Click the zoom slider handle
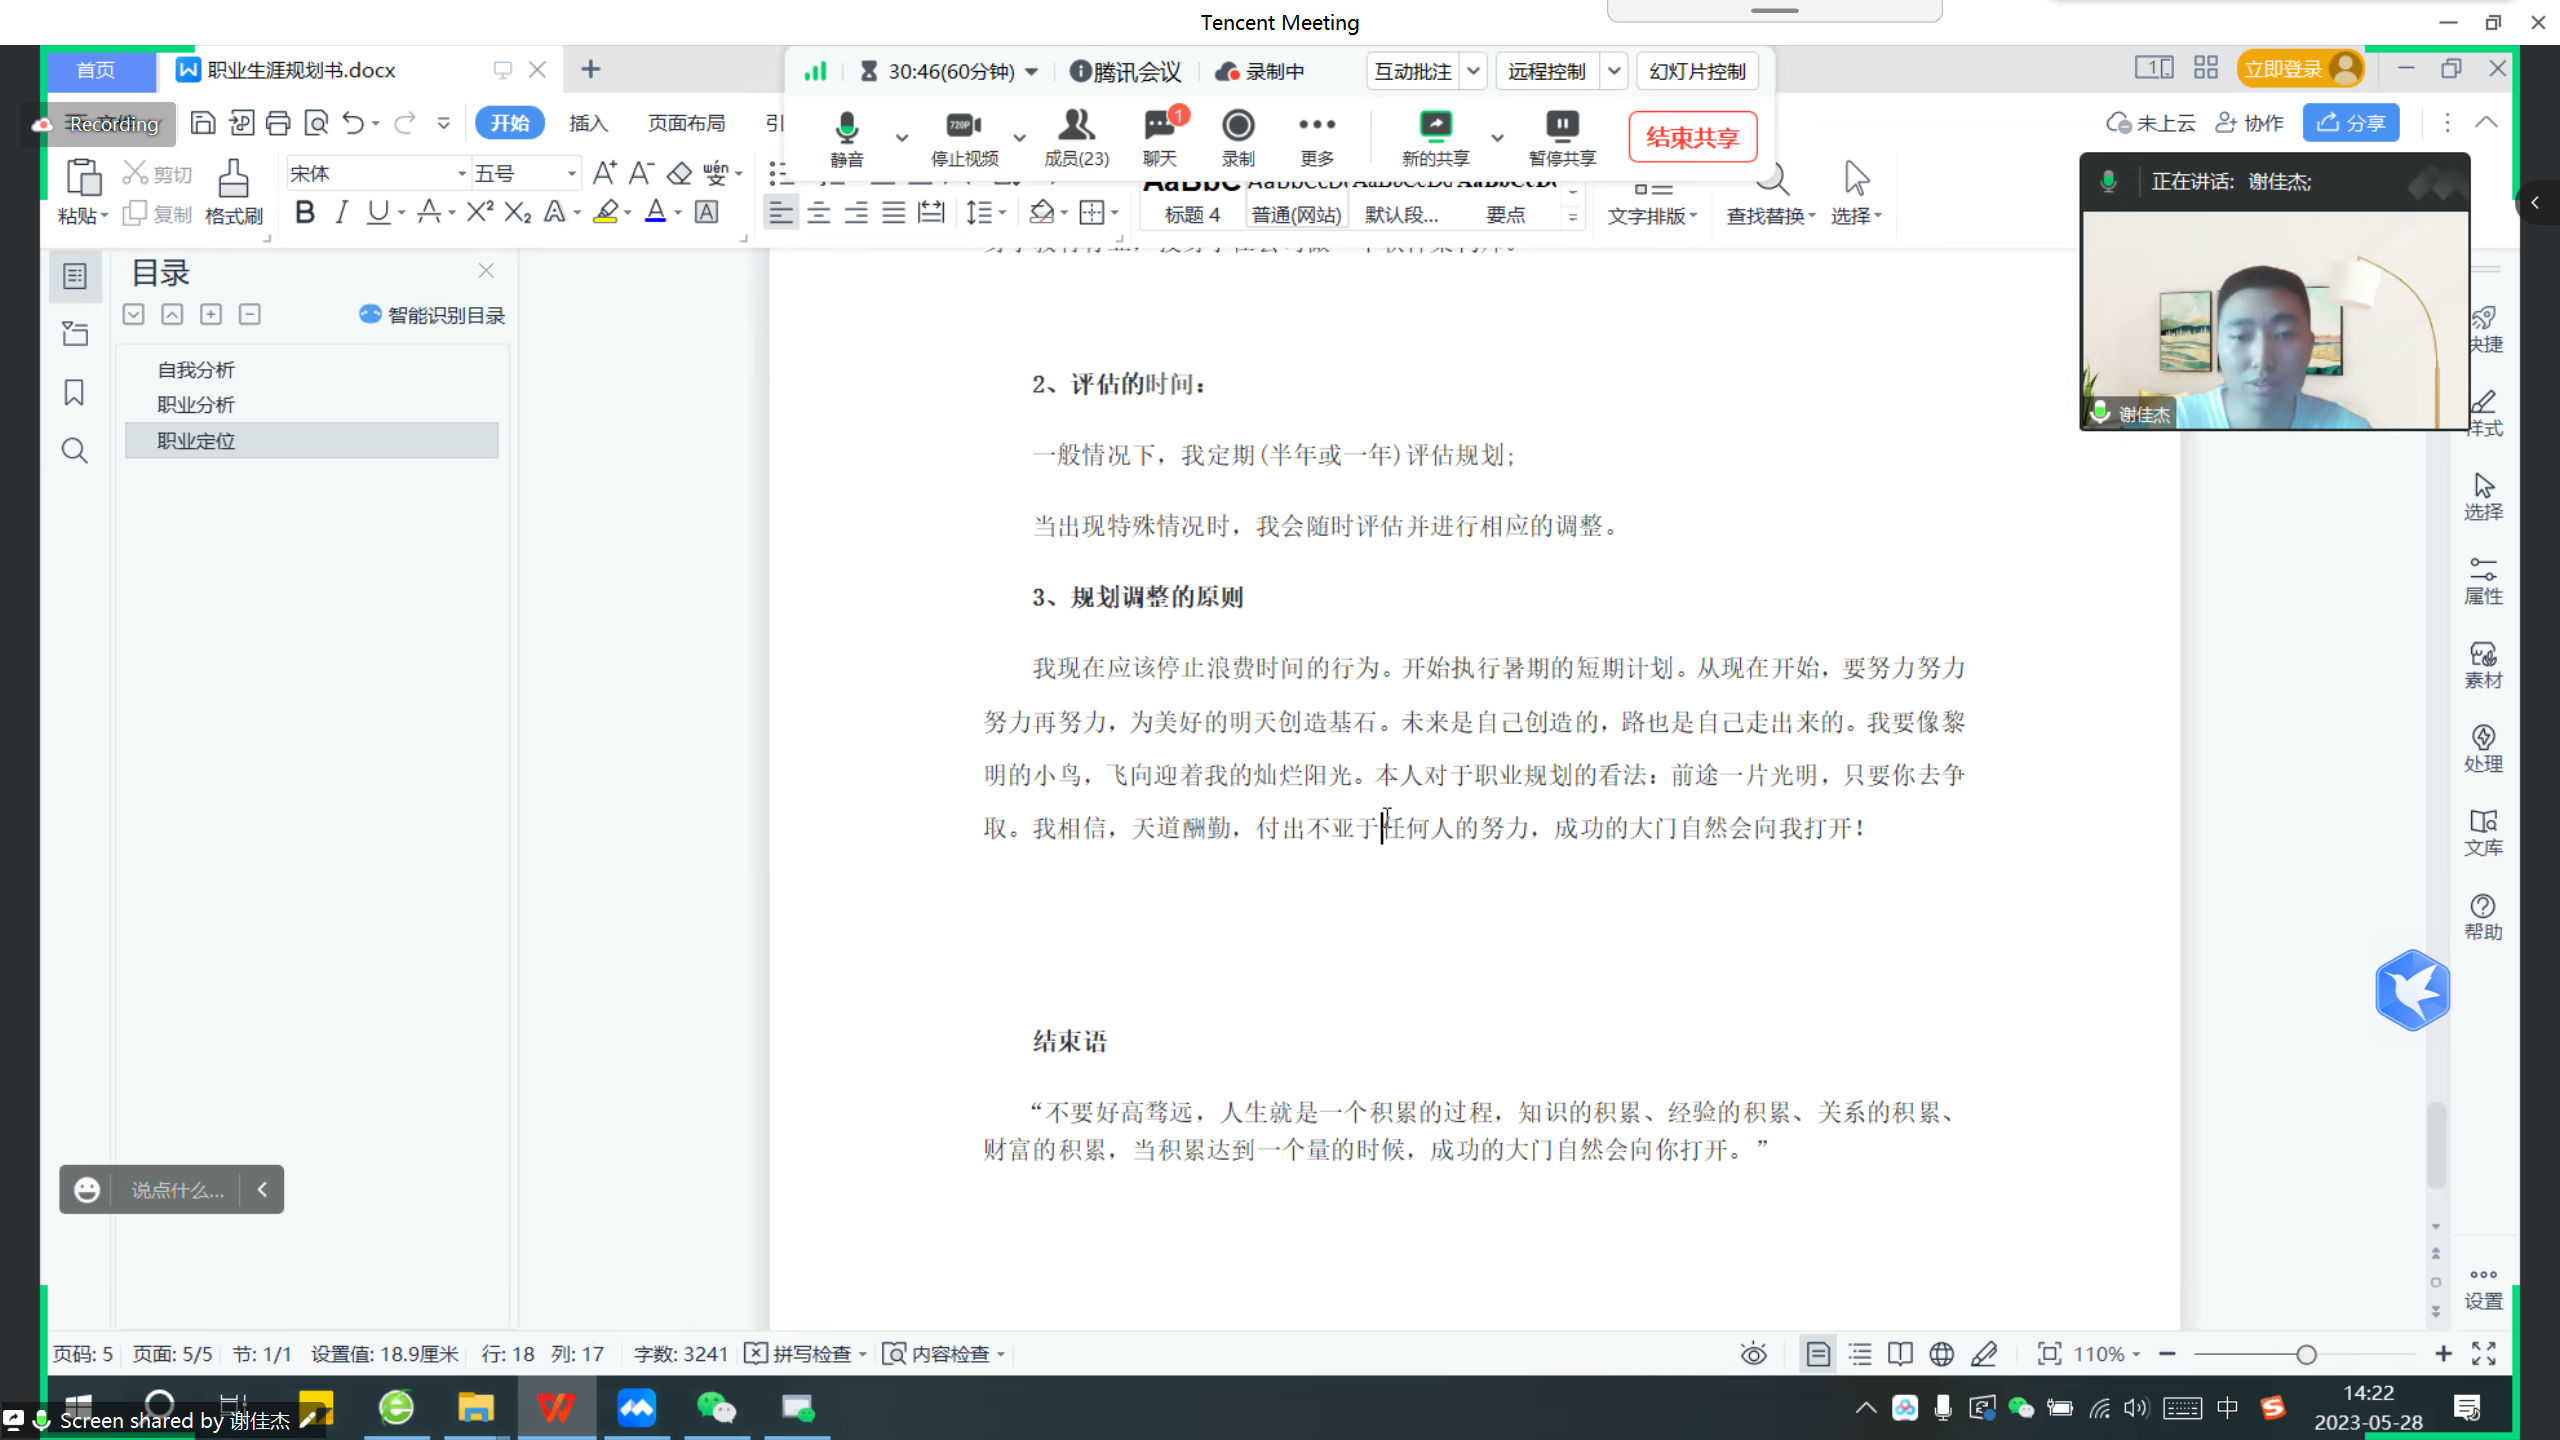Screen dimensions: 2560x1440 [x=2306, y=1354]
